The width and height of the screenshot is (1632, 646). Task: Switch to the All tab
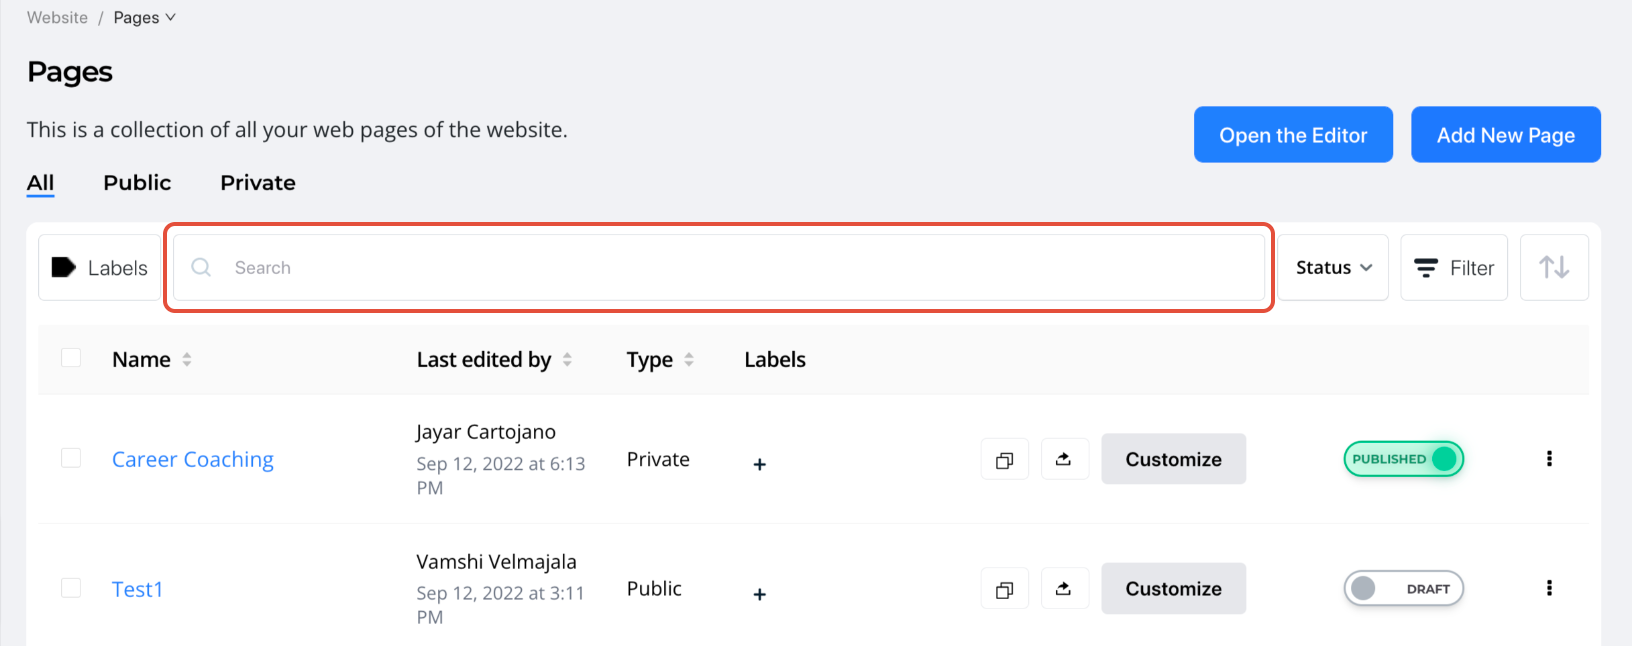click(41, 183)
